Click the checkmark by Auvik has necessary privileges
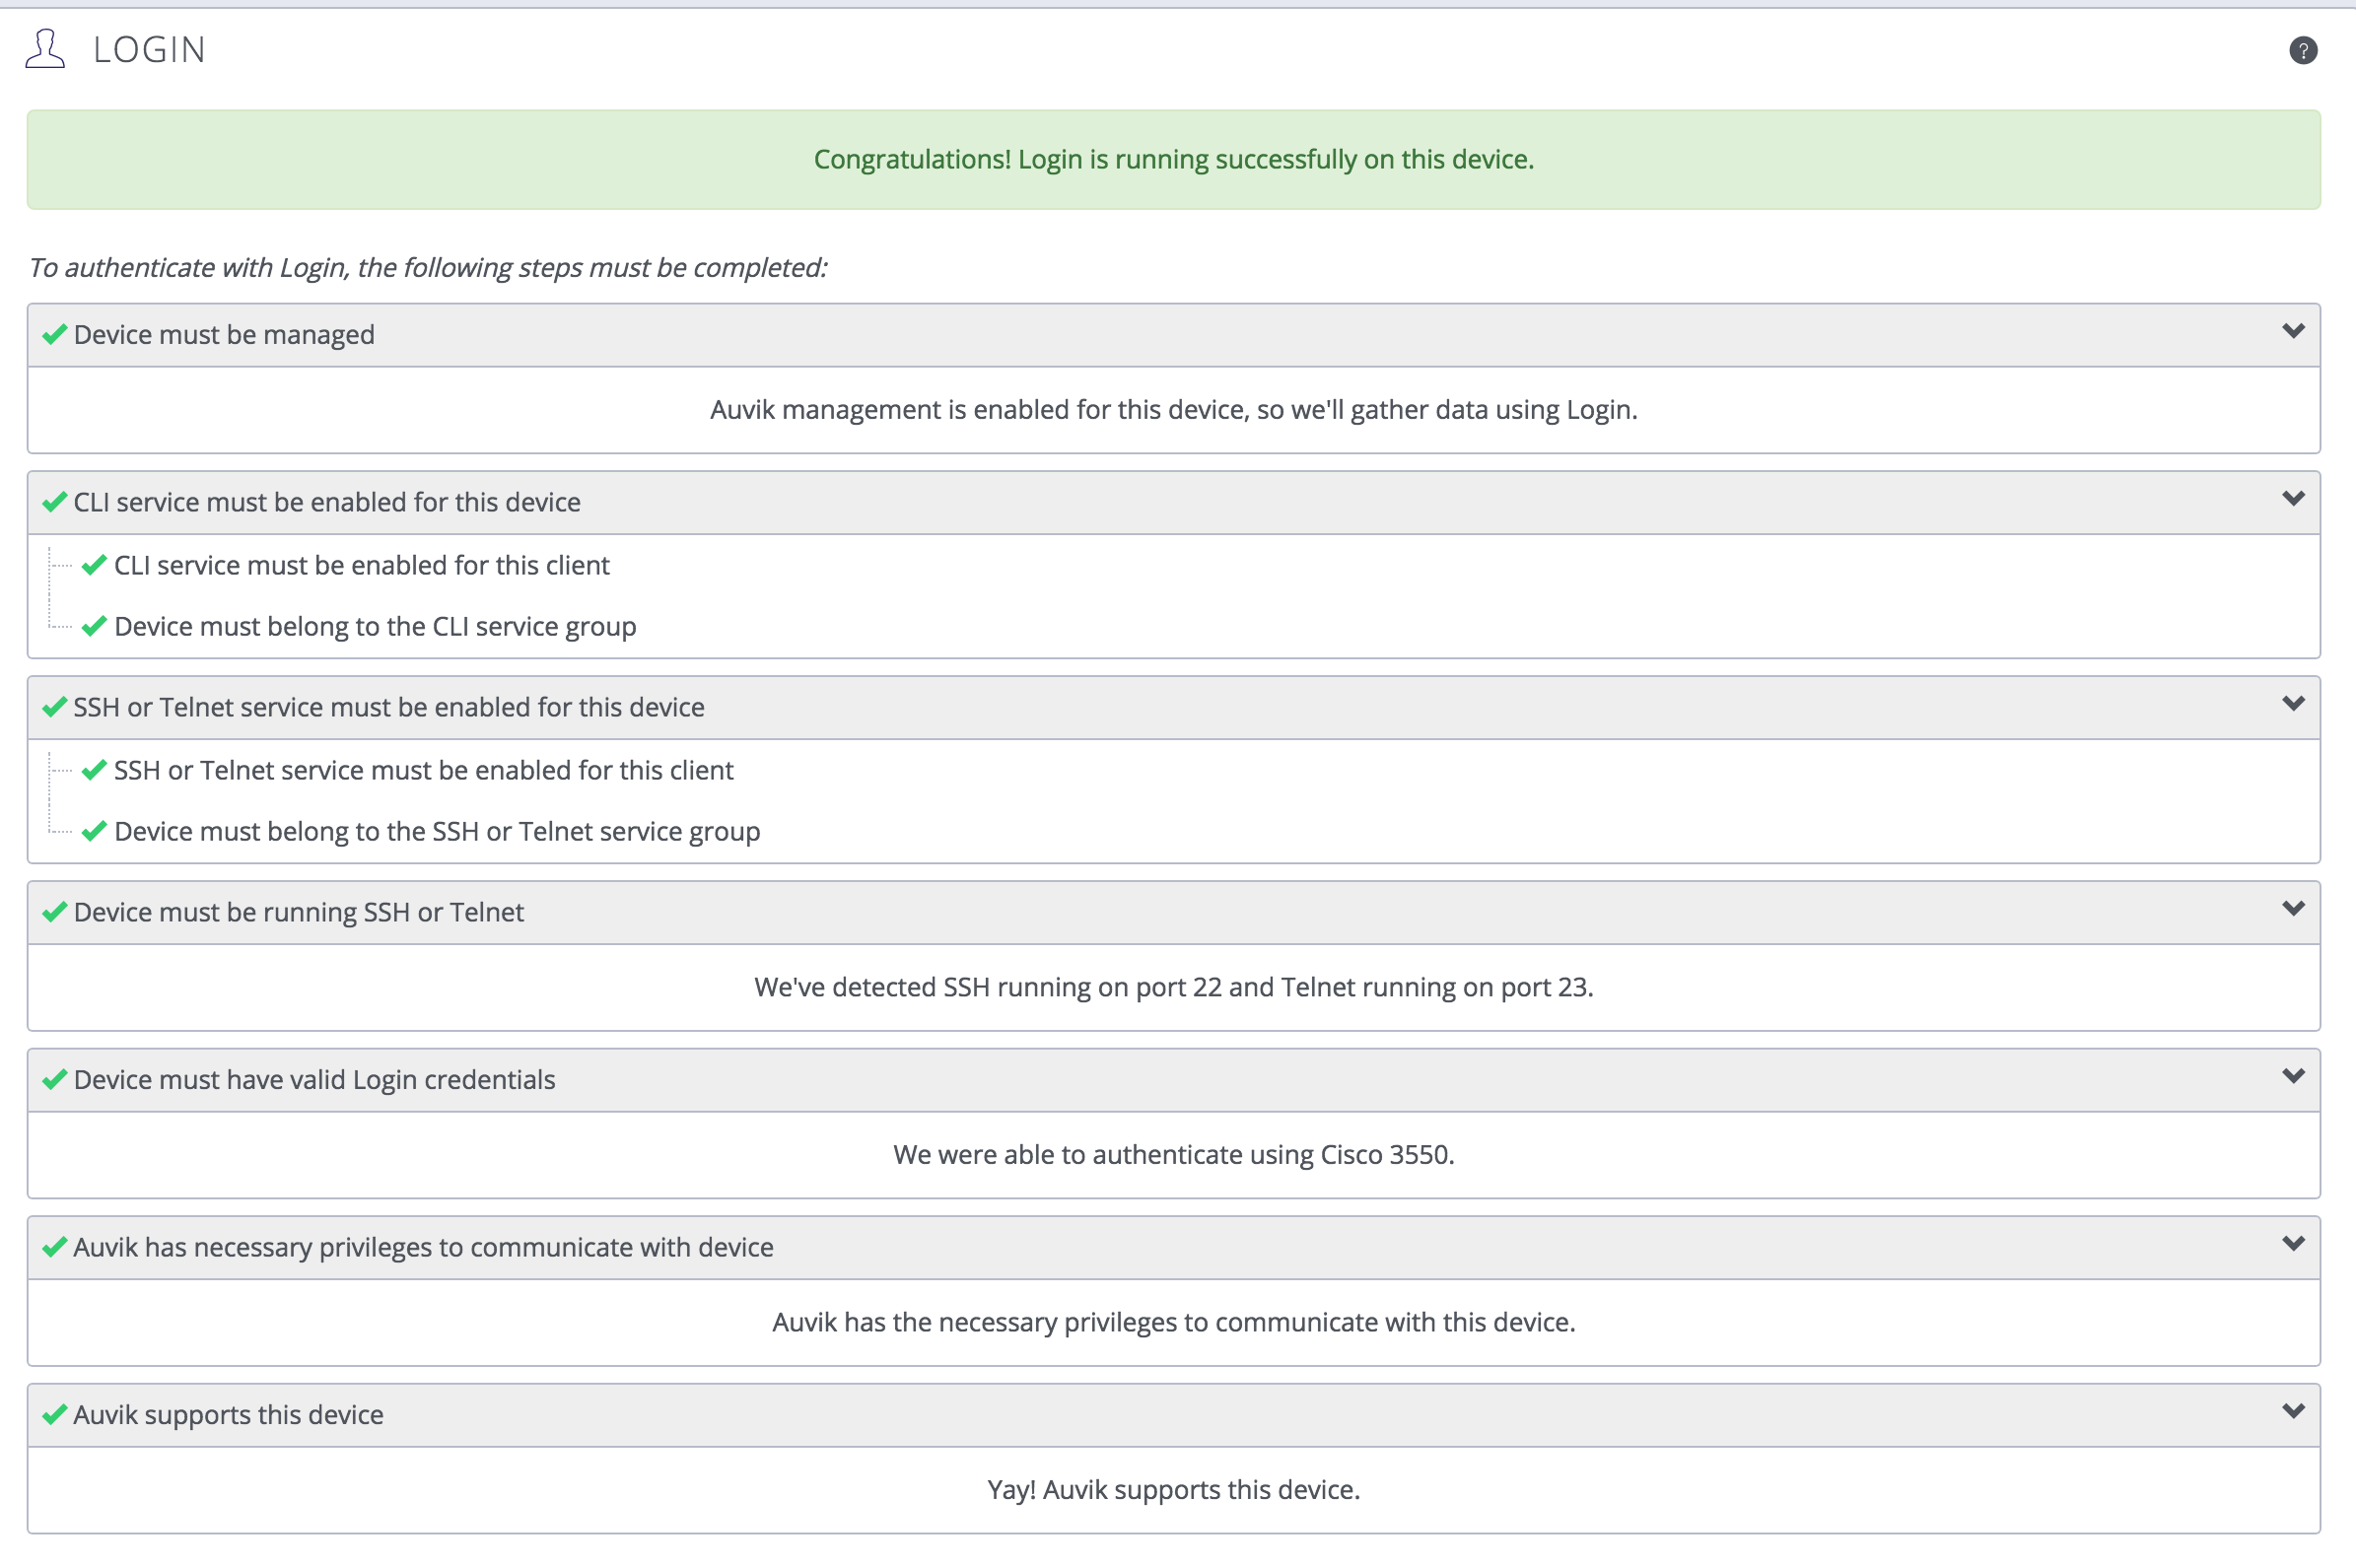 pos(55,1247)
